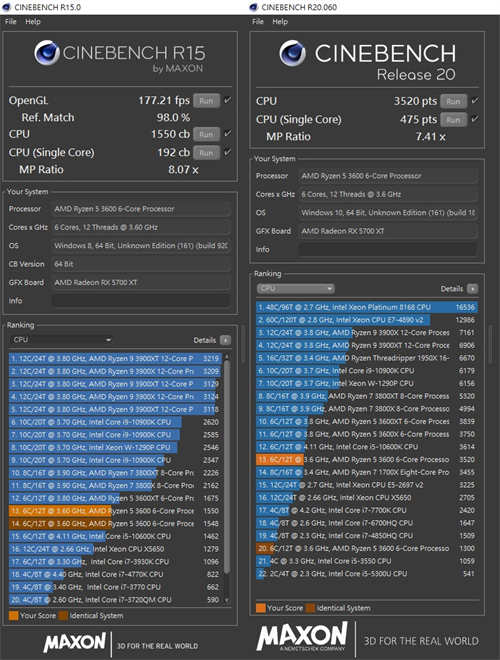Select rank 17 Core i7-3930K row in R15

coord(115,562)
